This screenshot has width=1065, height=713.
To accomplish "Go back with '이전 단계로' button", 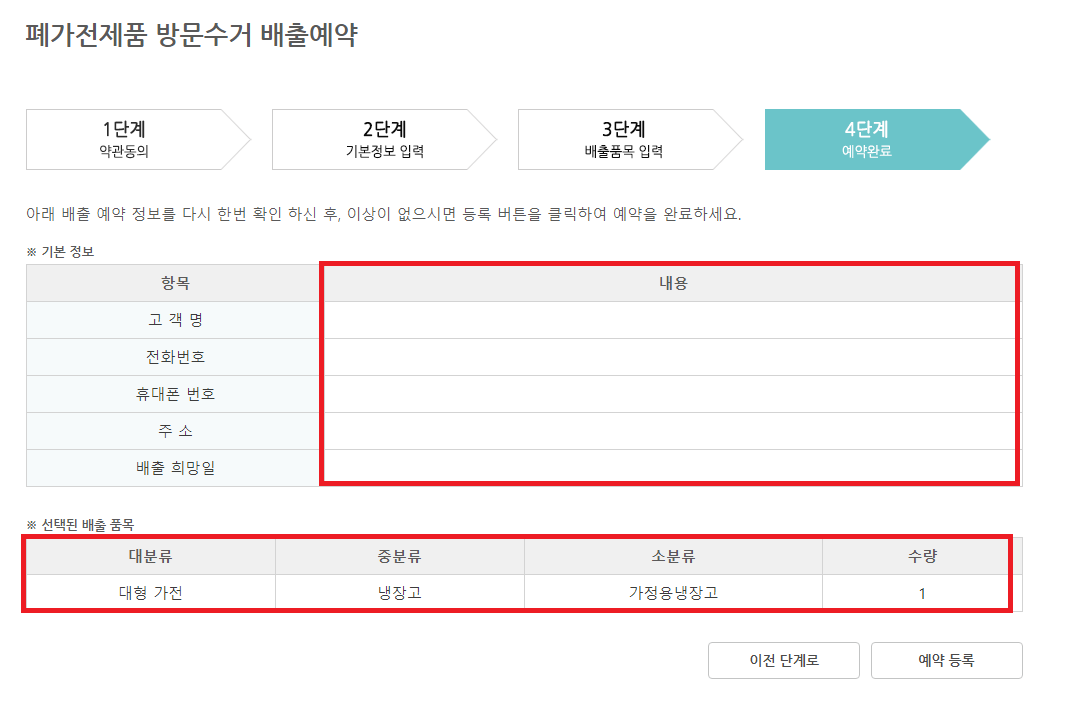I will 784,660.
